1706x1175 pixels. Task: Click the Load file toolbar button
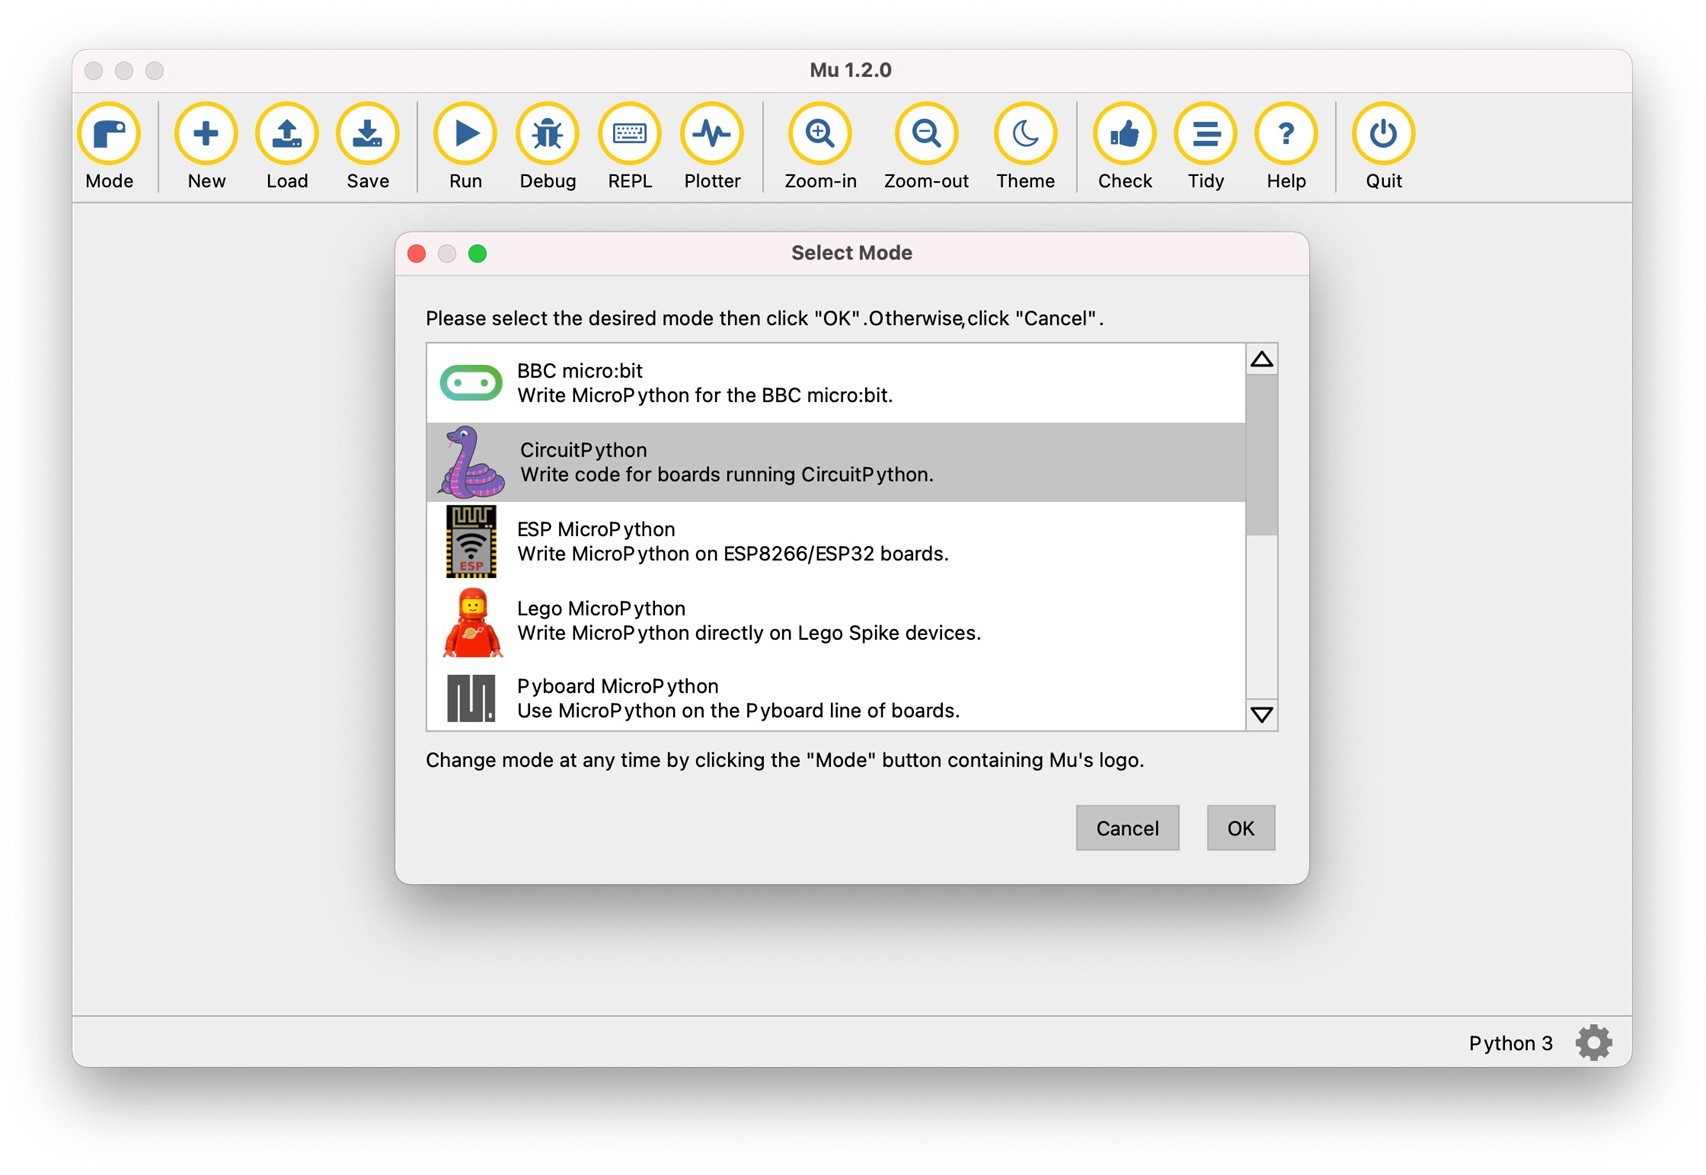[x=287, y=146]
